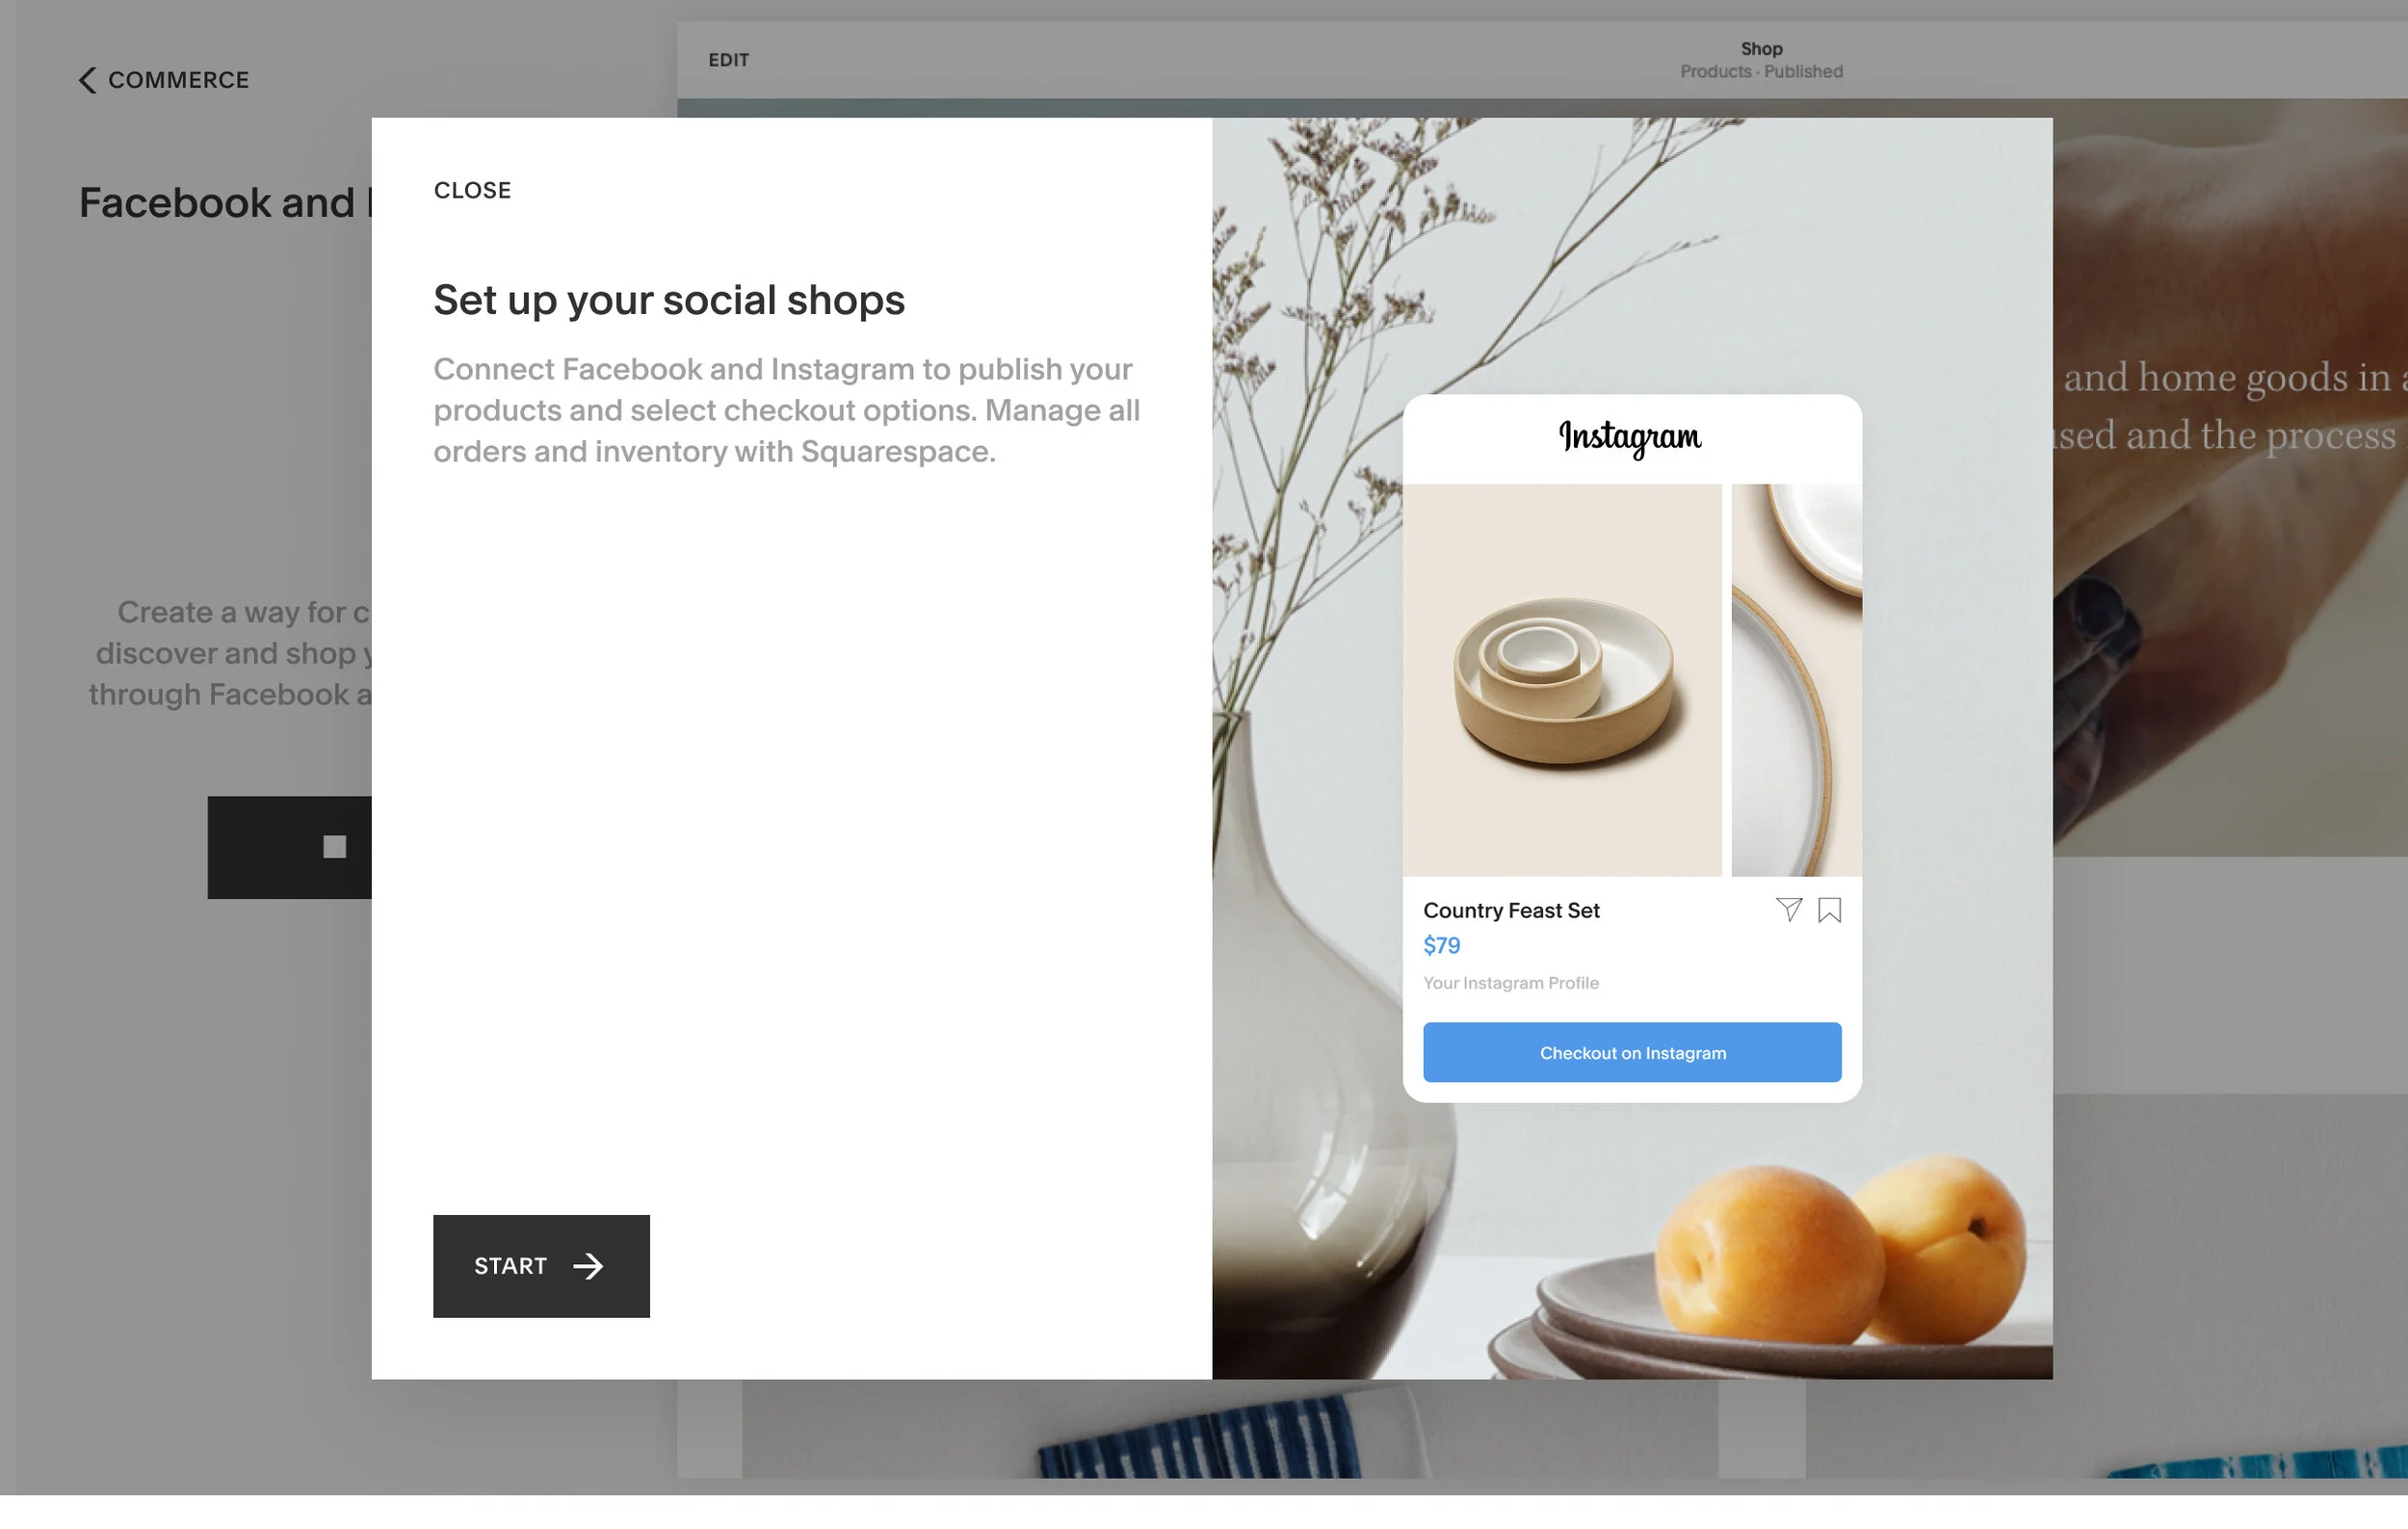Click the bookmark save icon
This screenshot has height=1529, width=2408.
1829,909
